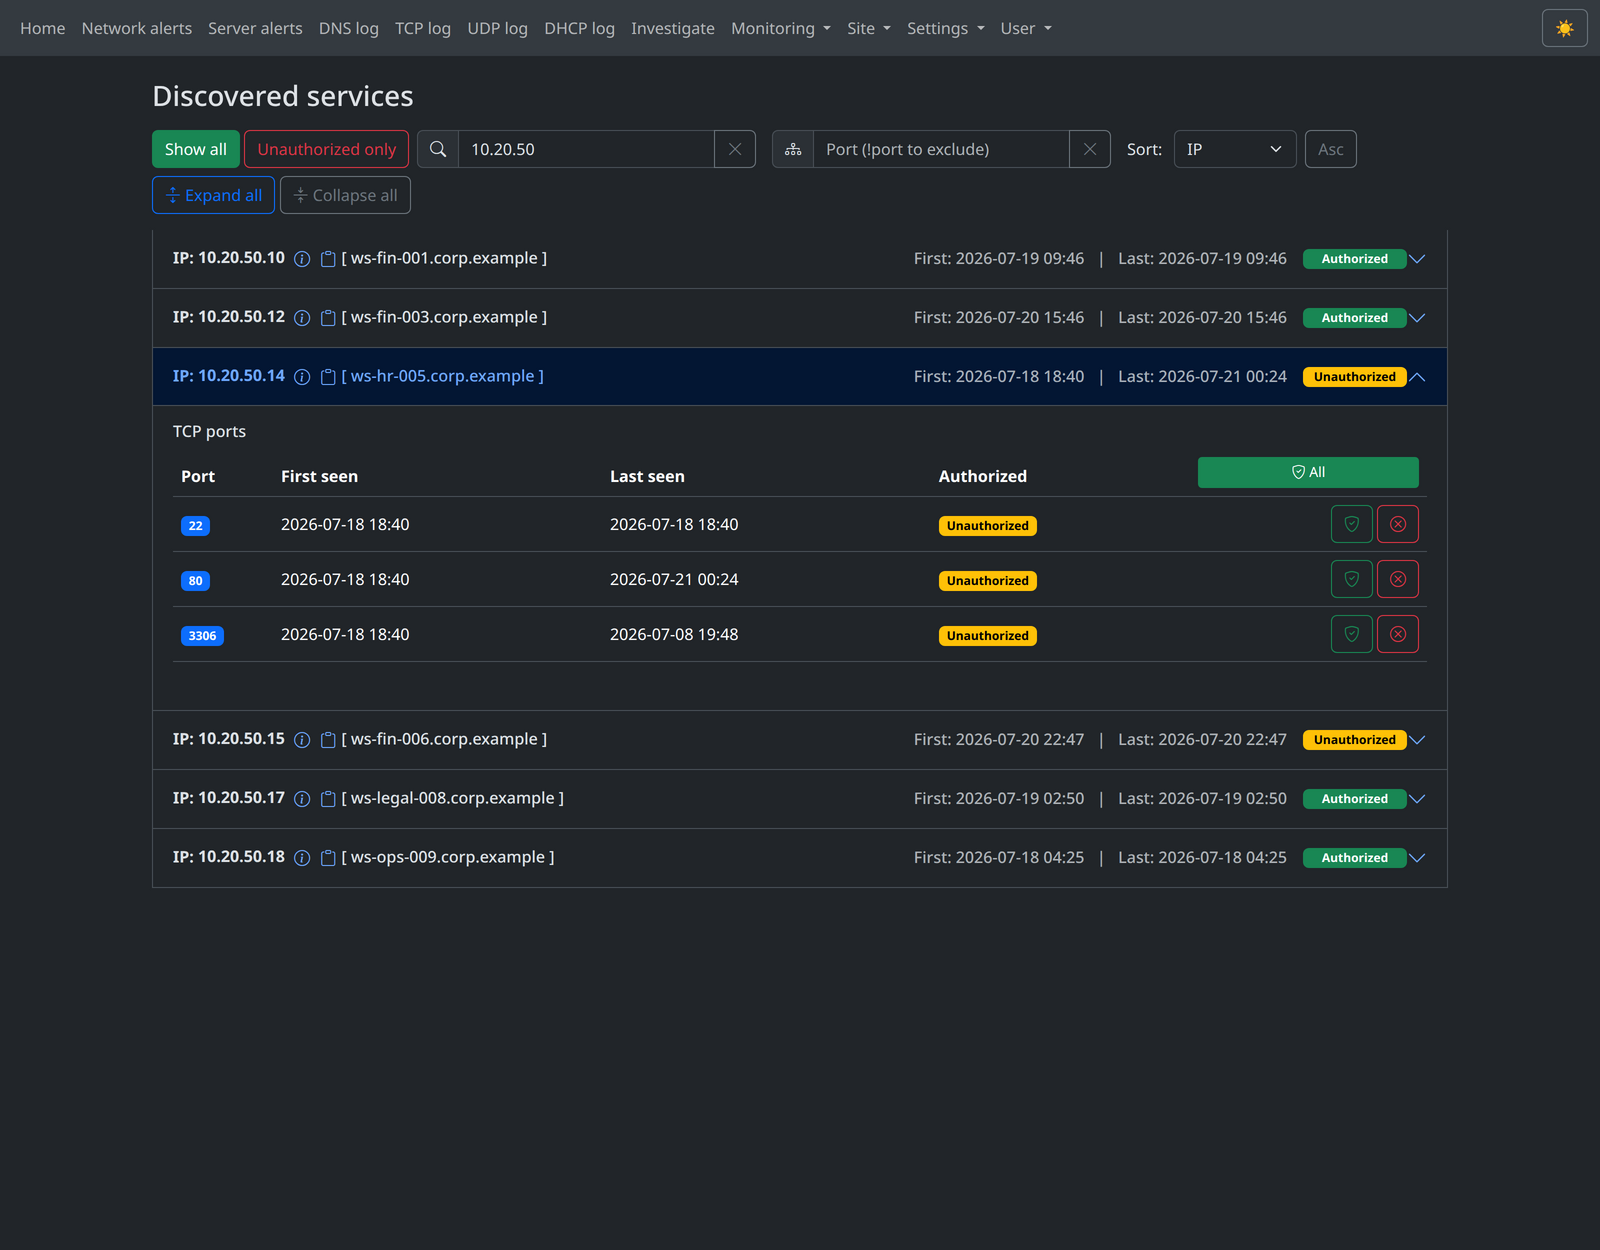The height and width of the screenshot is (1250, 1600).
Task: Authorize all ports with All button
Action: click(1308, 472)
